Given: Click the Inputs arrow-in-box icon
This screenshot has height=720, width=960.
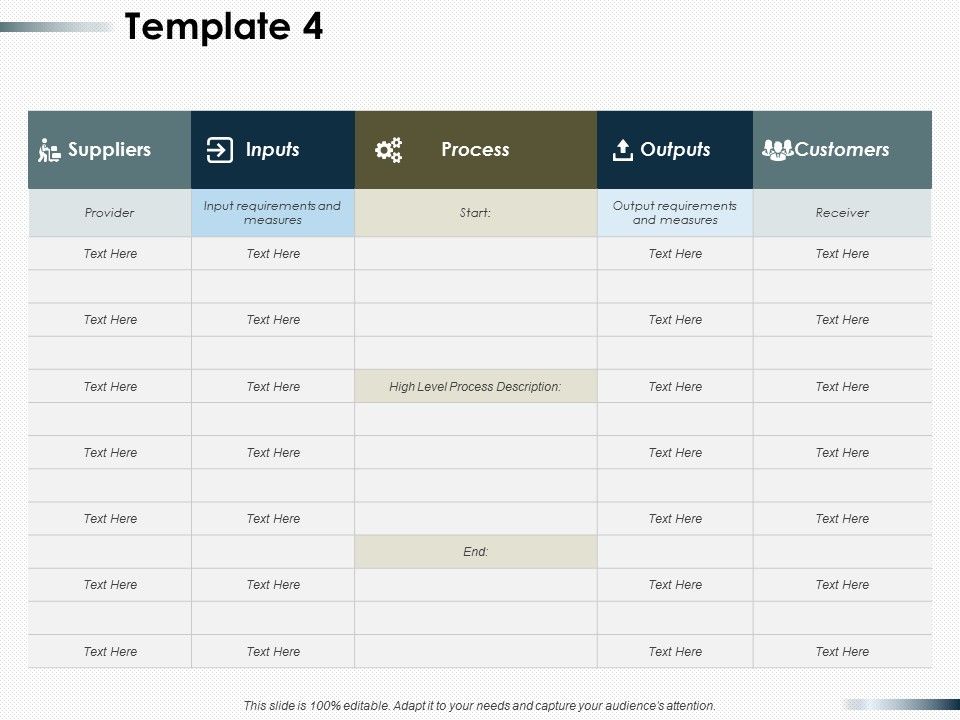Looking at the screenshot, I should coord(219,150).
